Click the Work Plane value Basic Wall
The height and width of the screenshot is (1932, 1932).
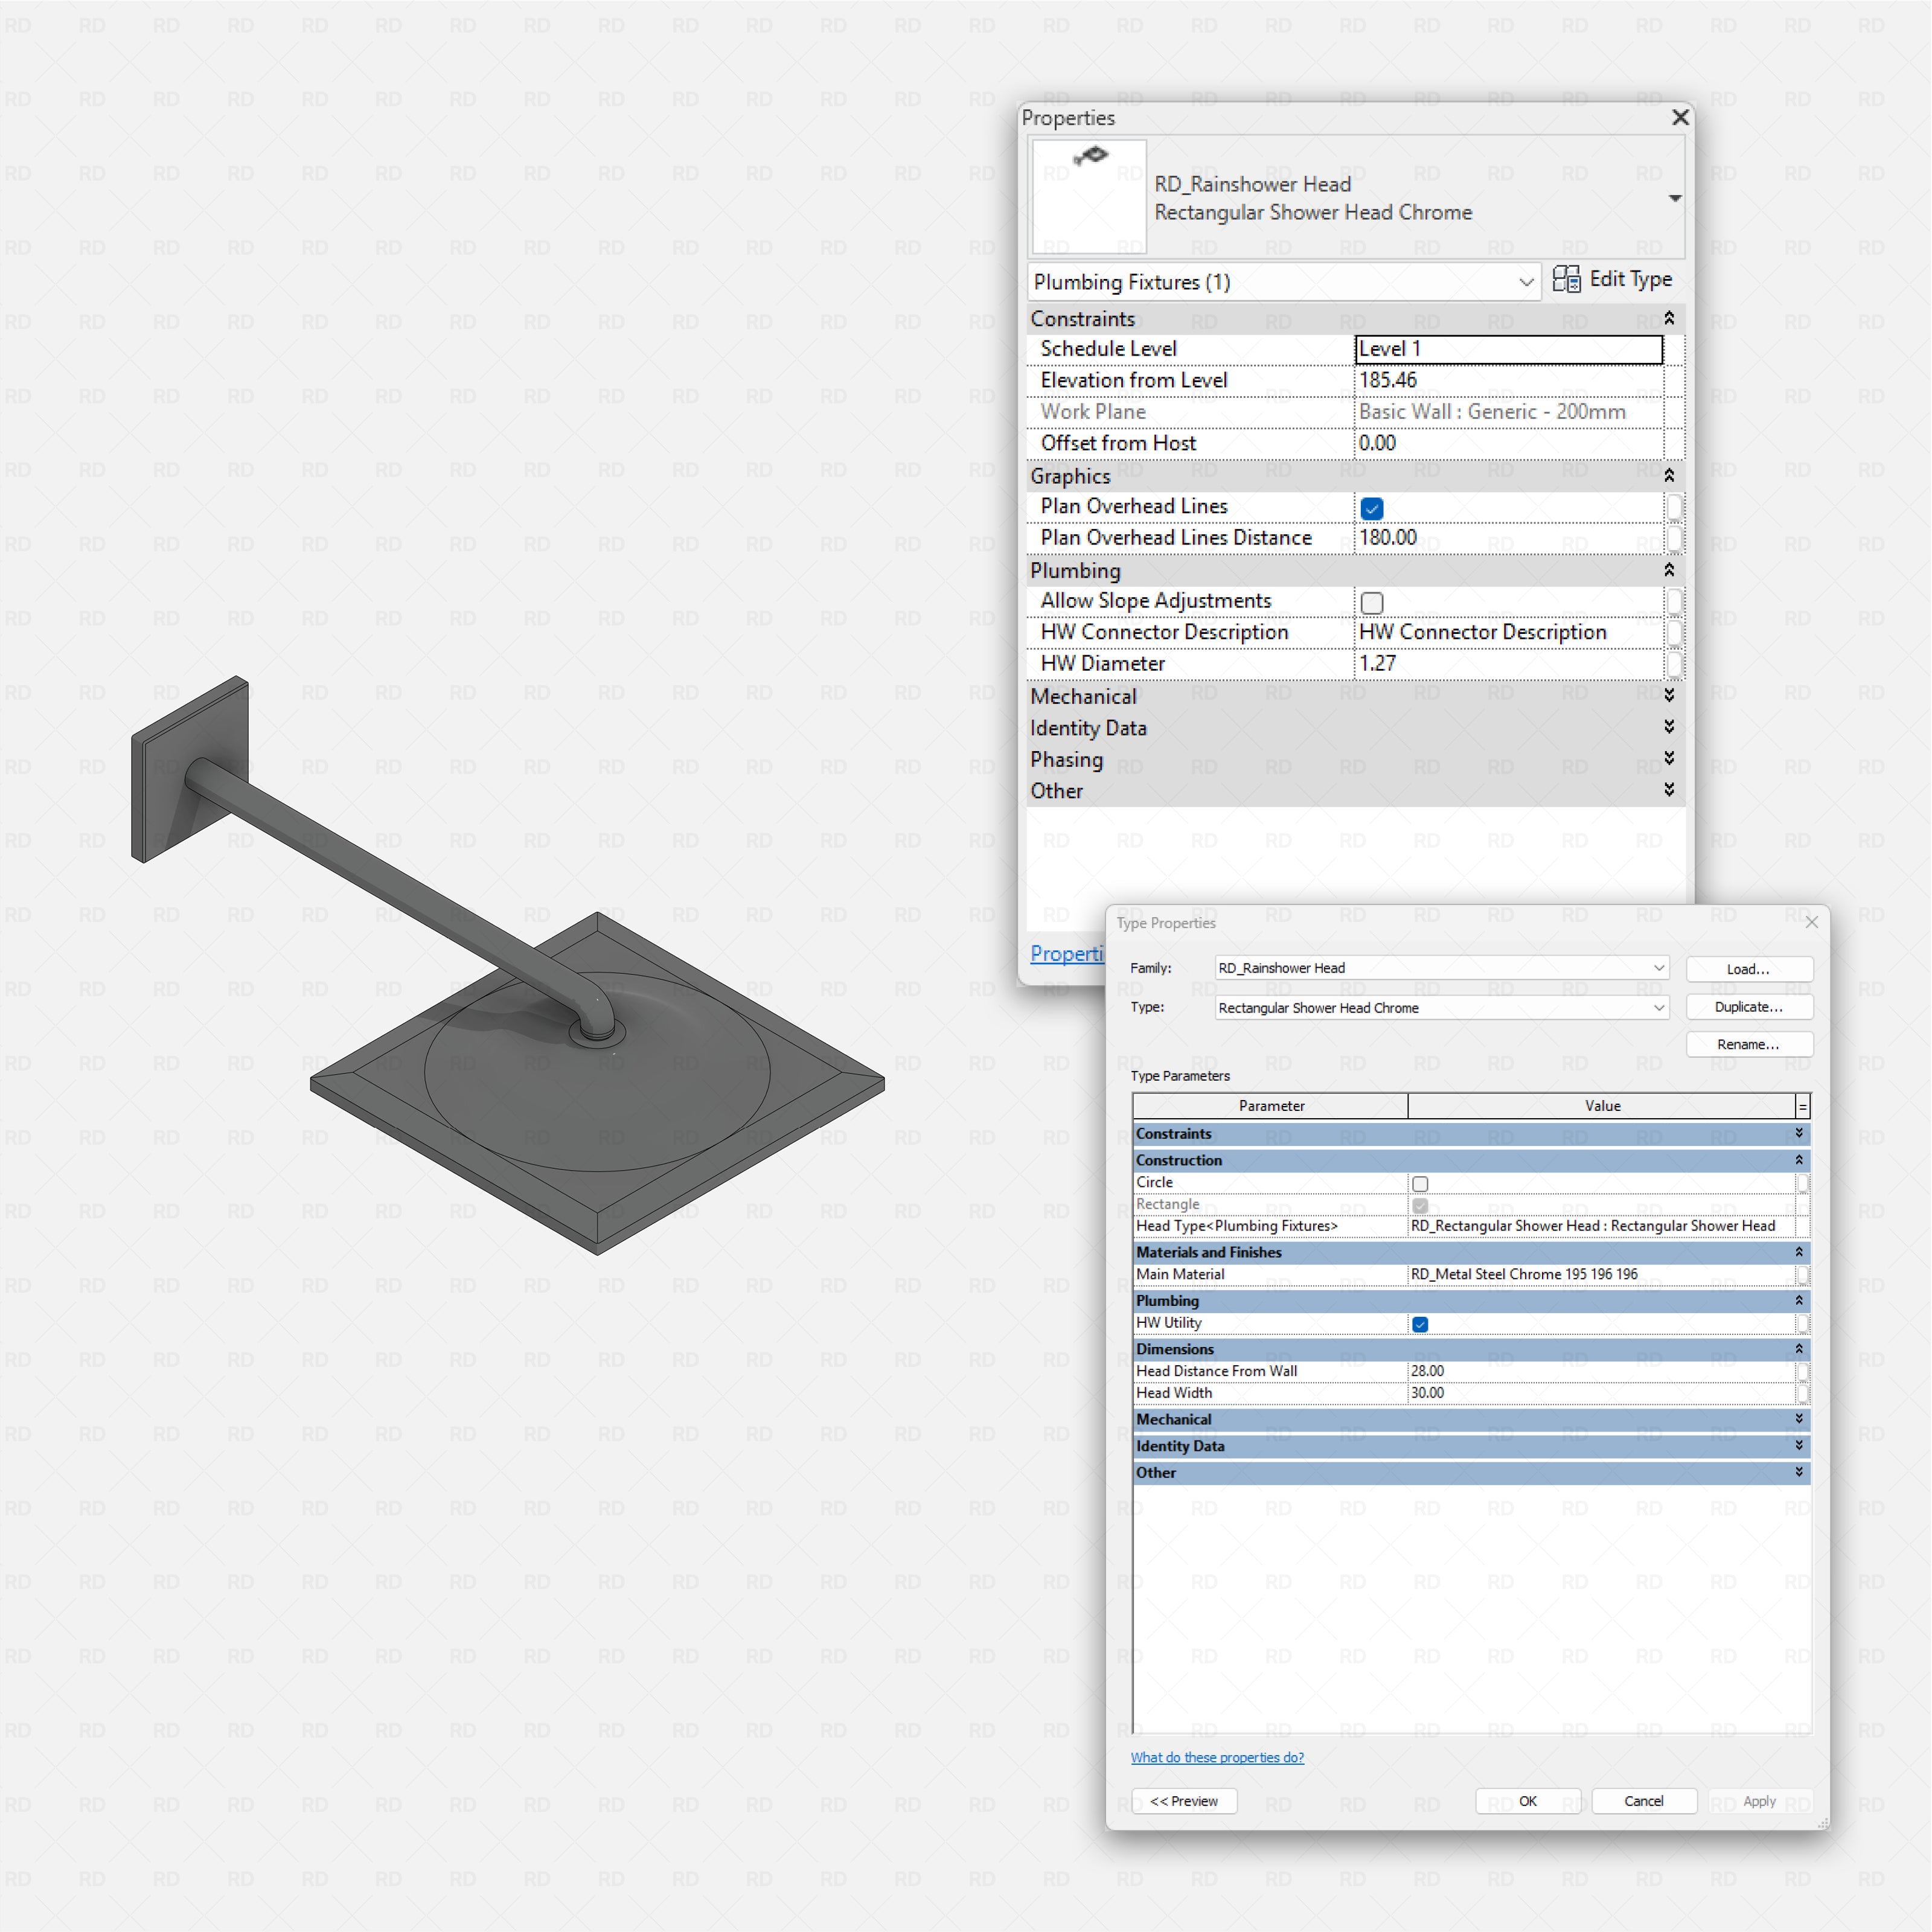point(1509,412)
